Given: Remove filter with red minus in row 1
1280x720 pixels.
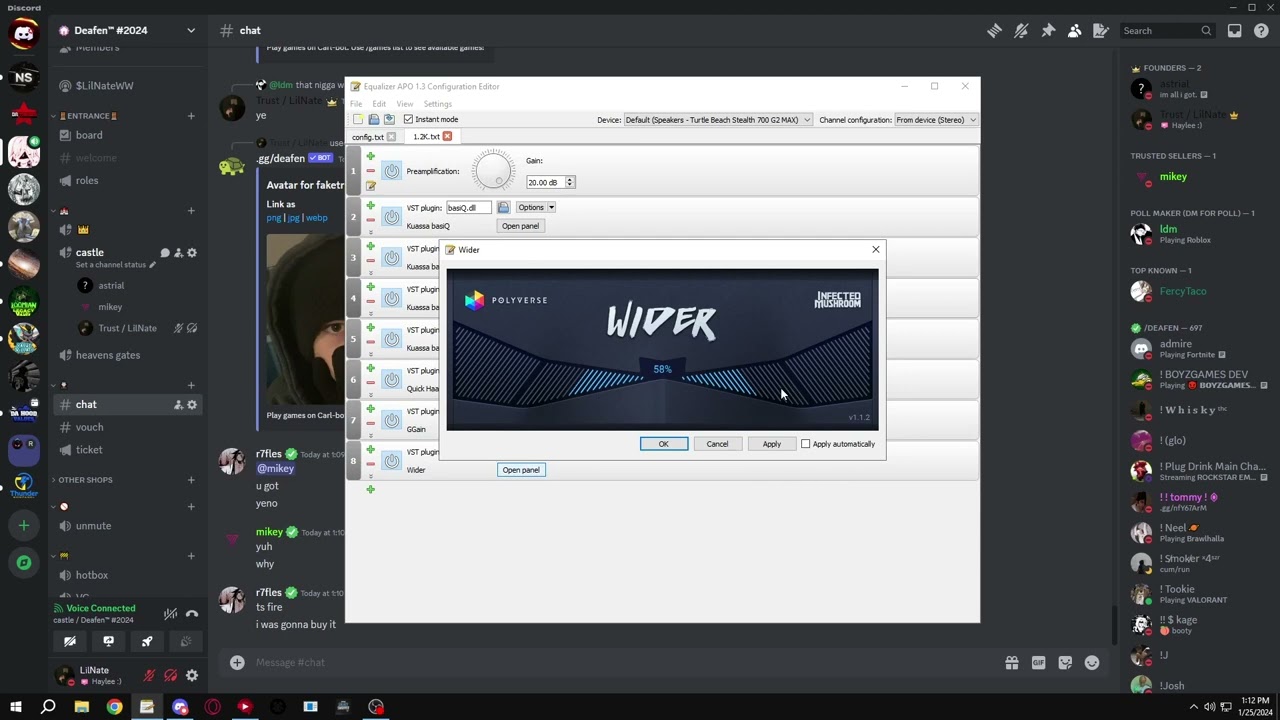Looking at the screenshot, I should click(x=370, y=171).
